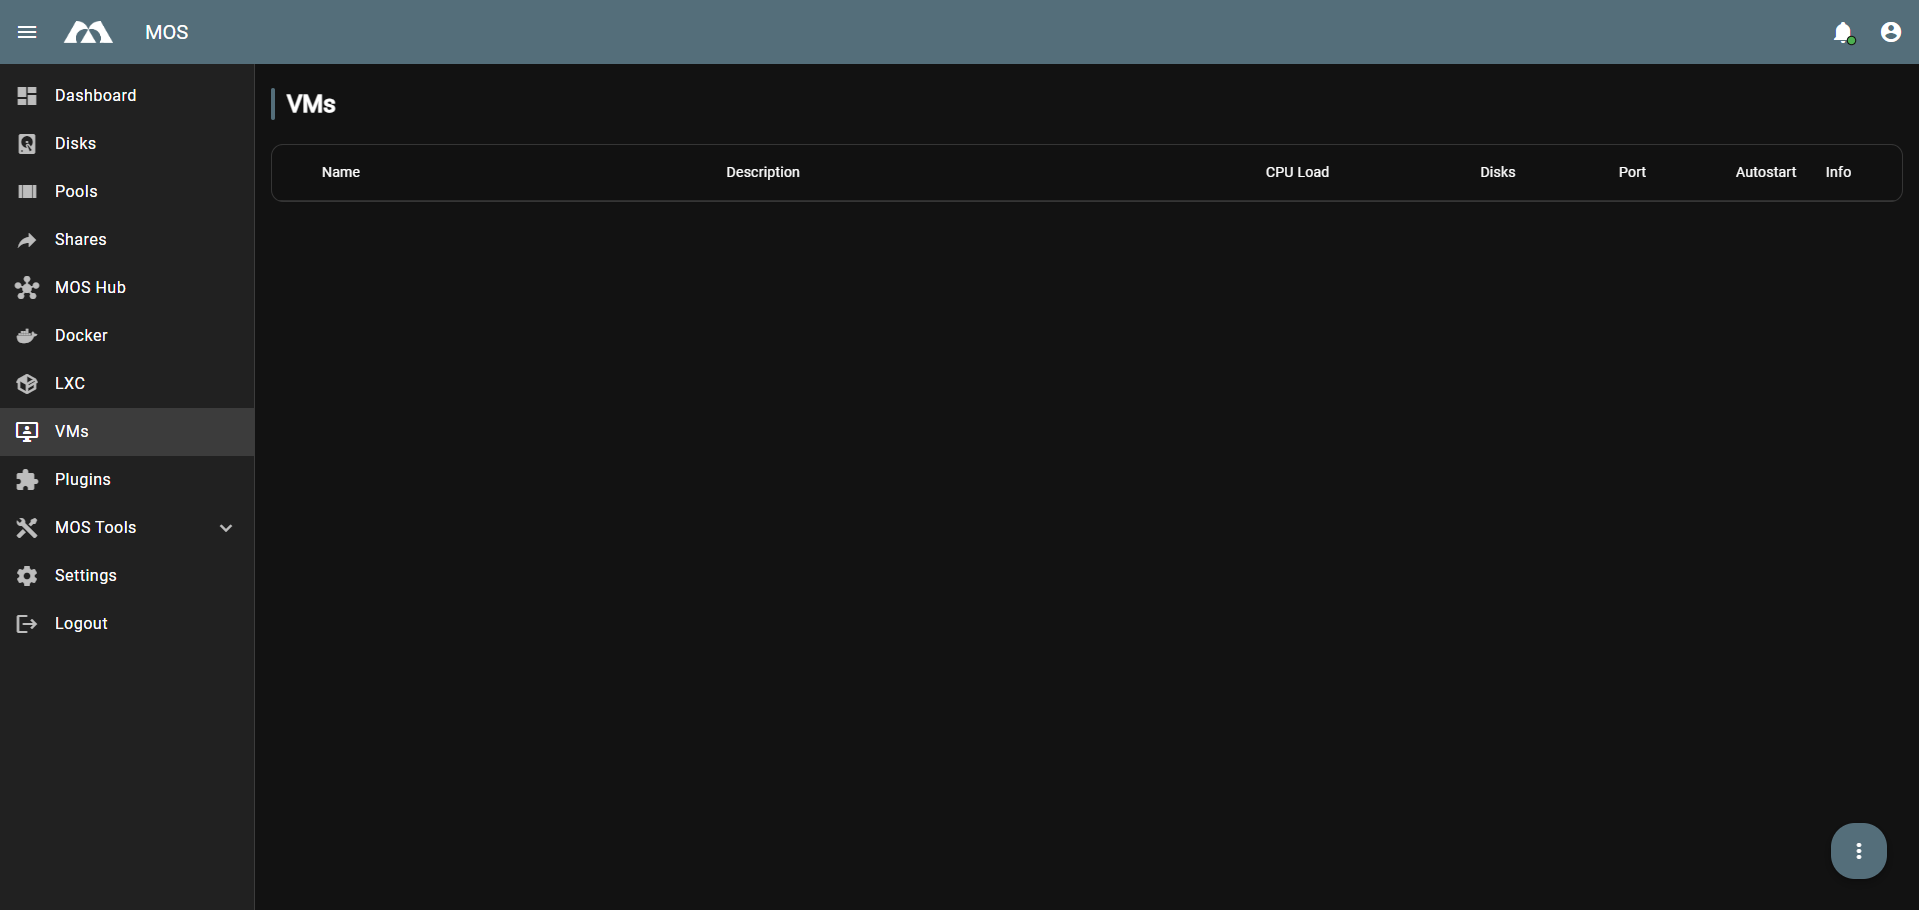Viewport: 1919px width, 910px height.
Task: Select the VMs section in the sidebar
Action: [70, 431]
